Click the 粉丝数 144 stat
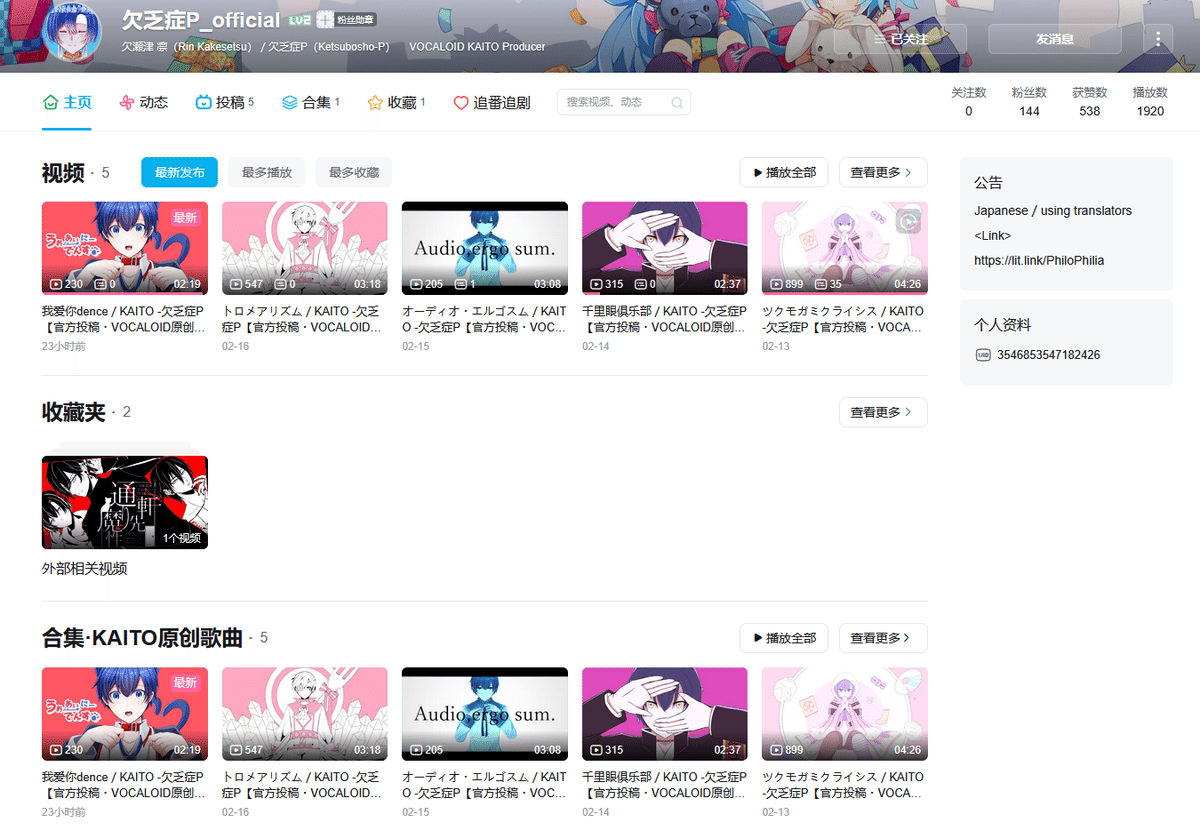This screenshot has height=829, width=1200. coord(1029,101)
